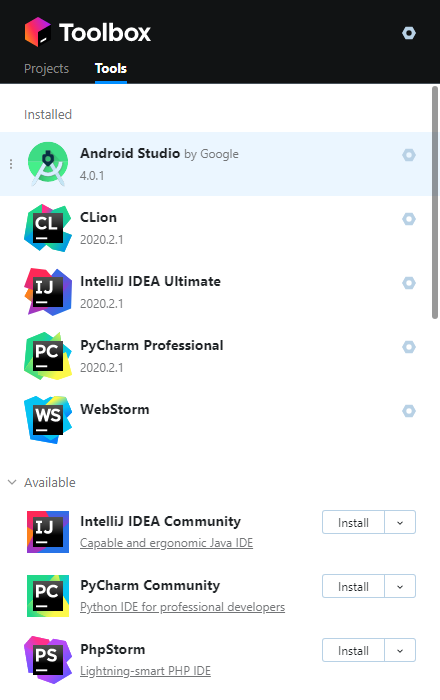Viewport: 440px width, 700px height.
Task: Open WebStorm's settings hexagon
Action: pos(409,411)
